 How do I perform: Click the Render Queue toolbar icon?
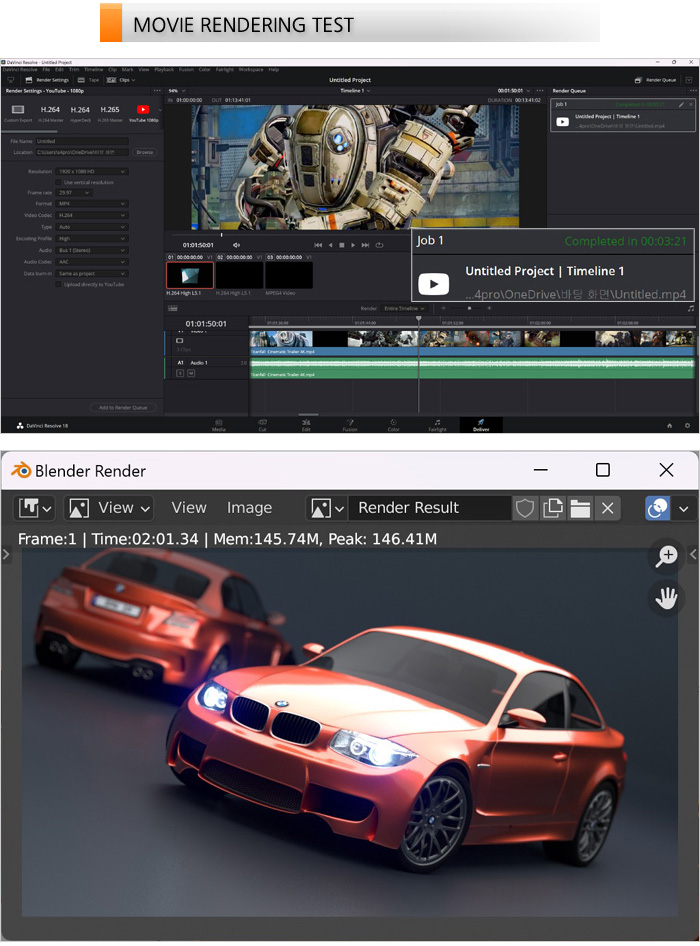point(638,80)
